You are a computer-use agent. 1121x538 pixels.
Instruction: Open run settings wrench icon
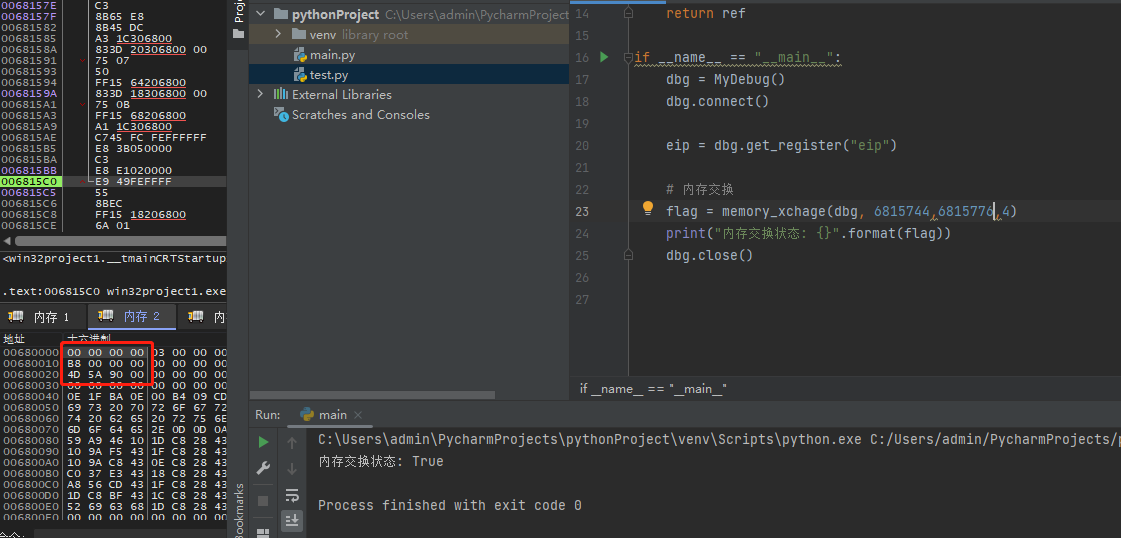[263, 469]
